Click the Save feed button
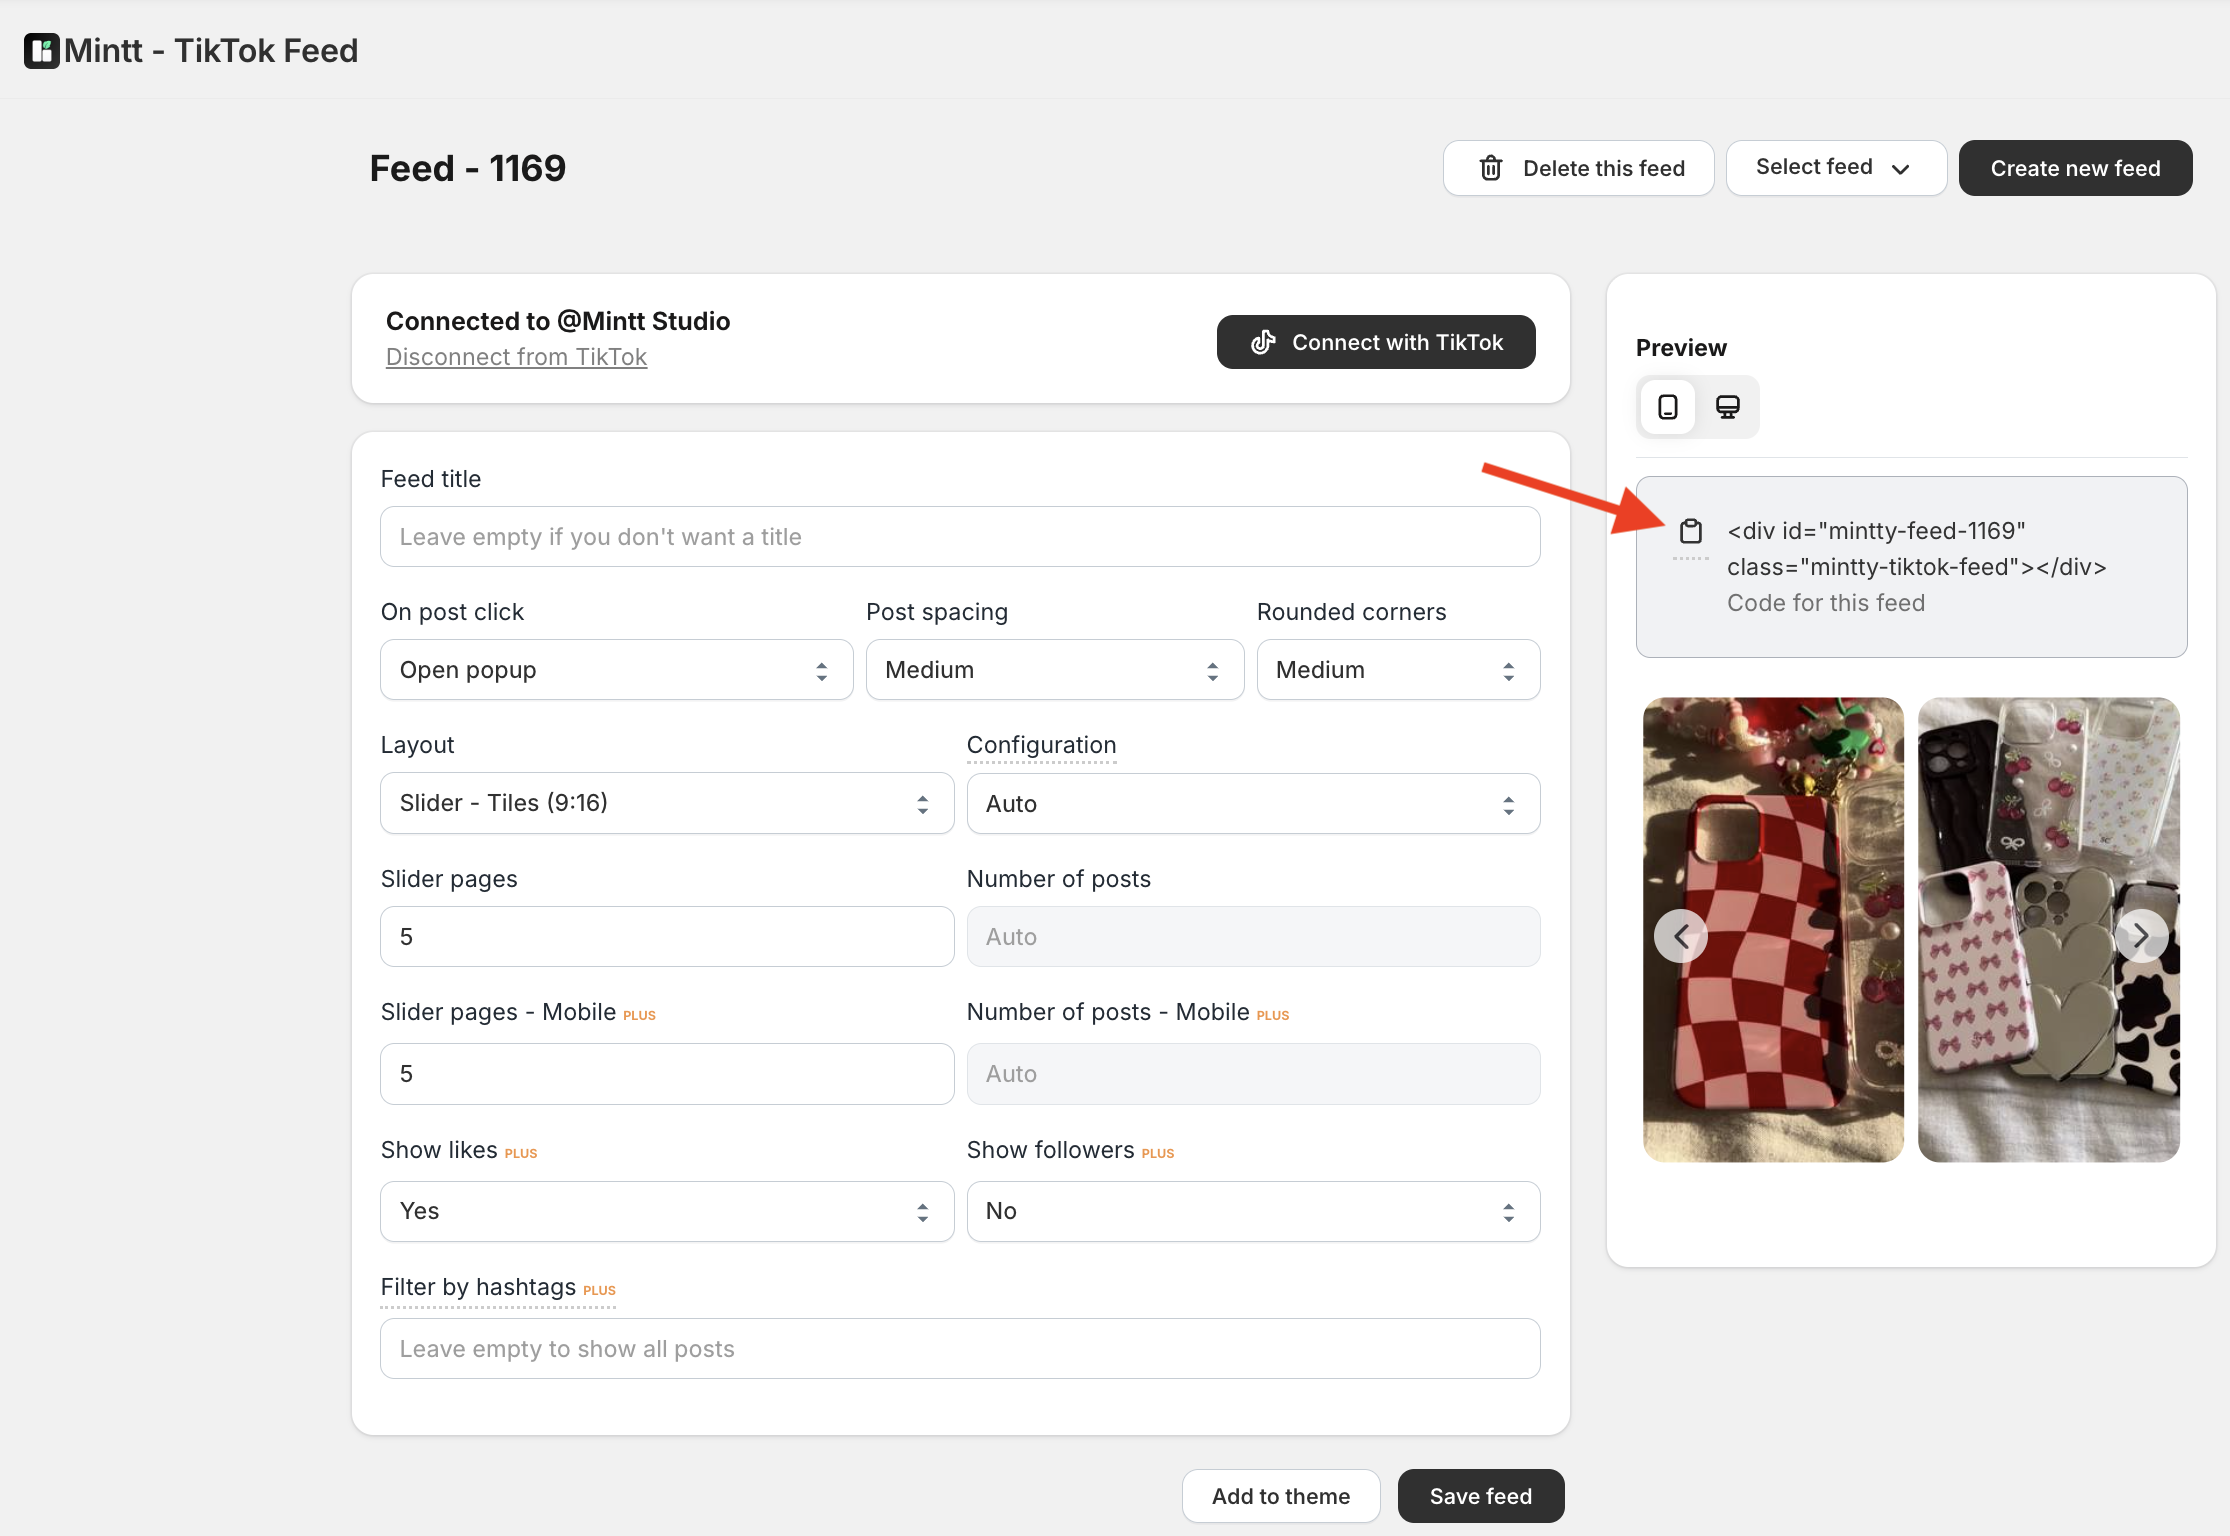The image size is (2230, 1536). [1480, 1496]
